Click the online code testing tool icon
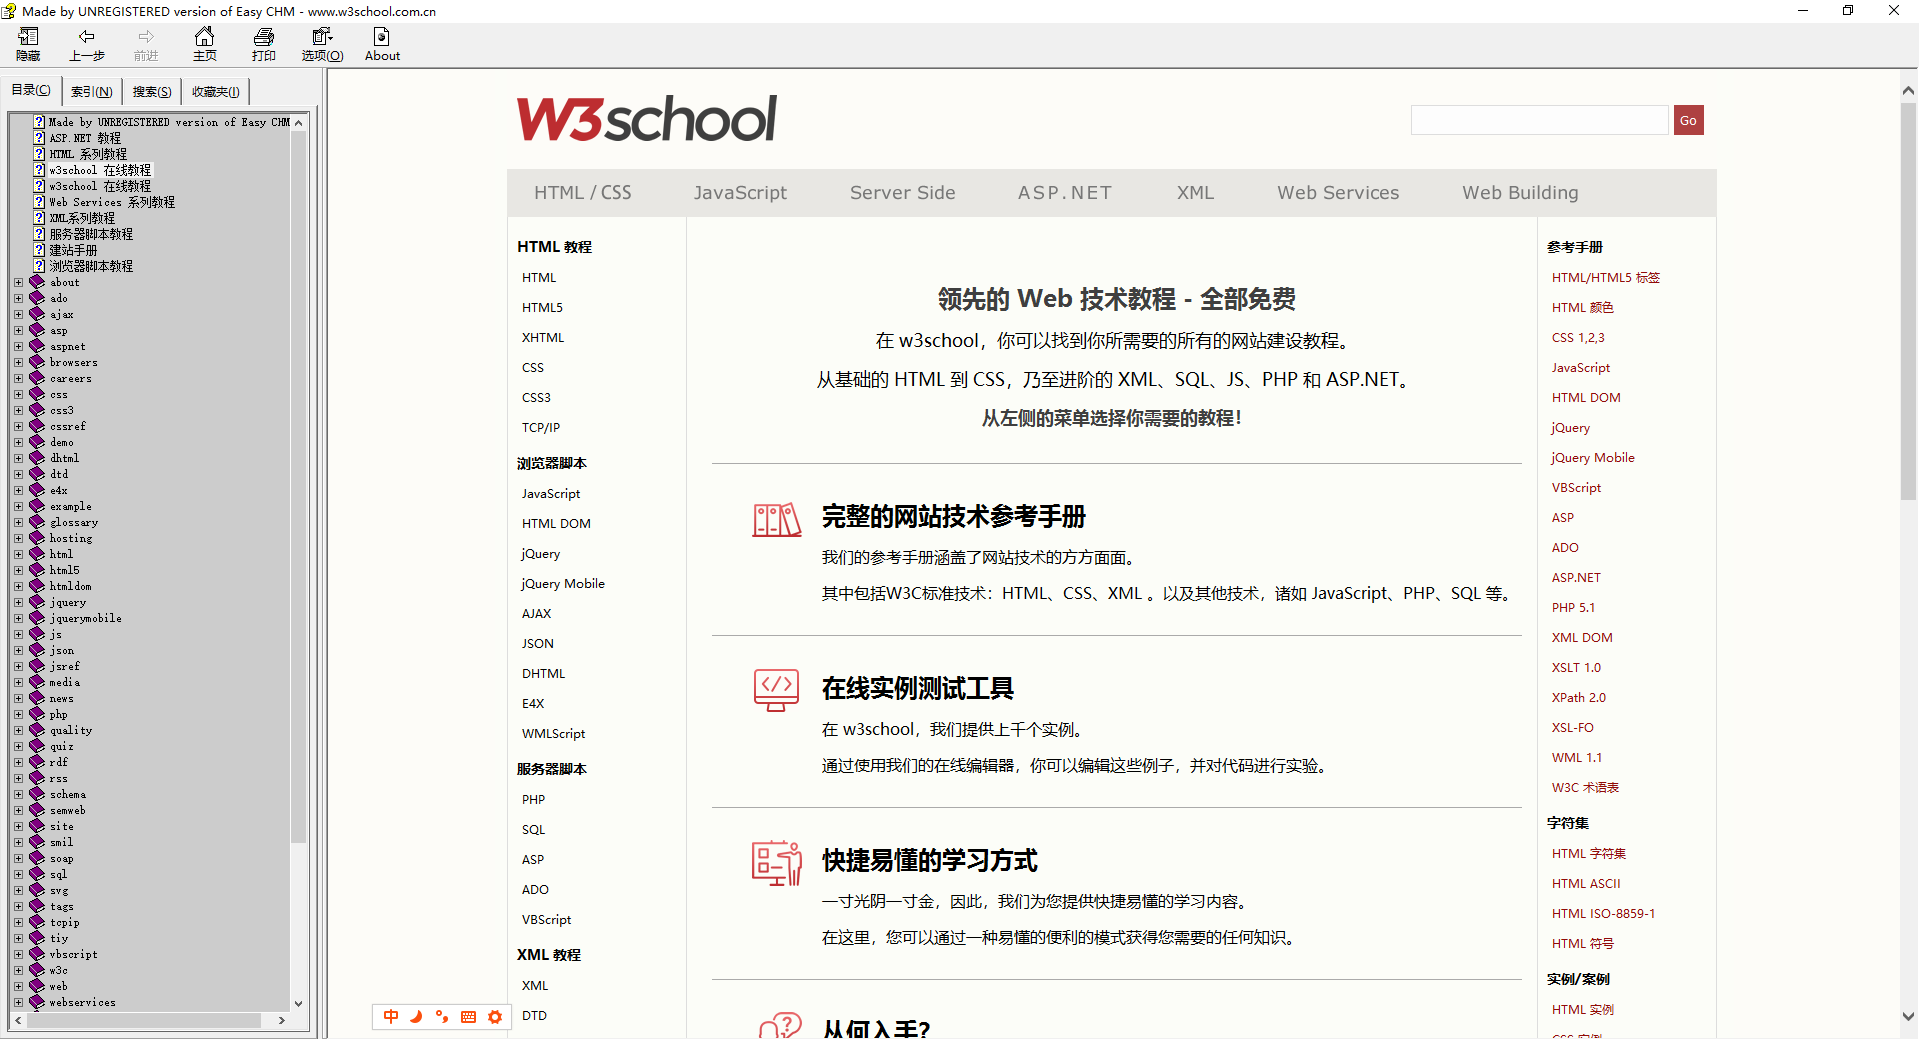 tap(776, 690)
